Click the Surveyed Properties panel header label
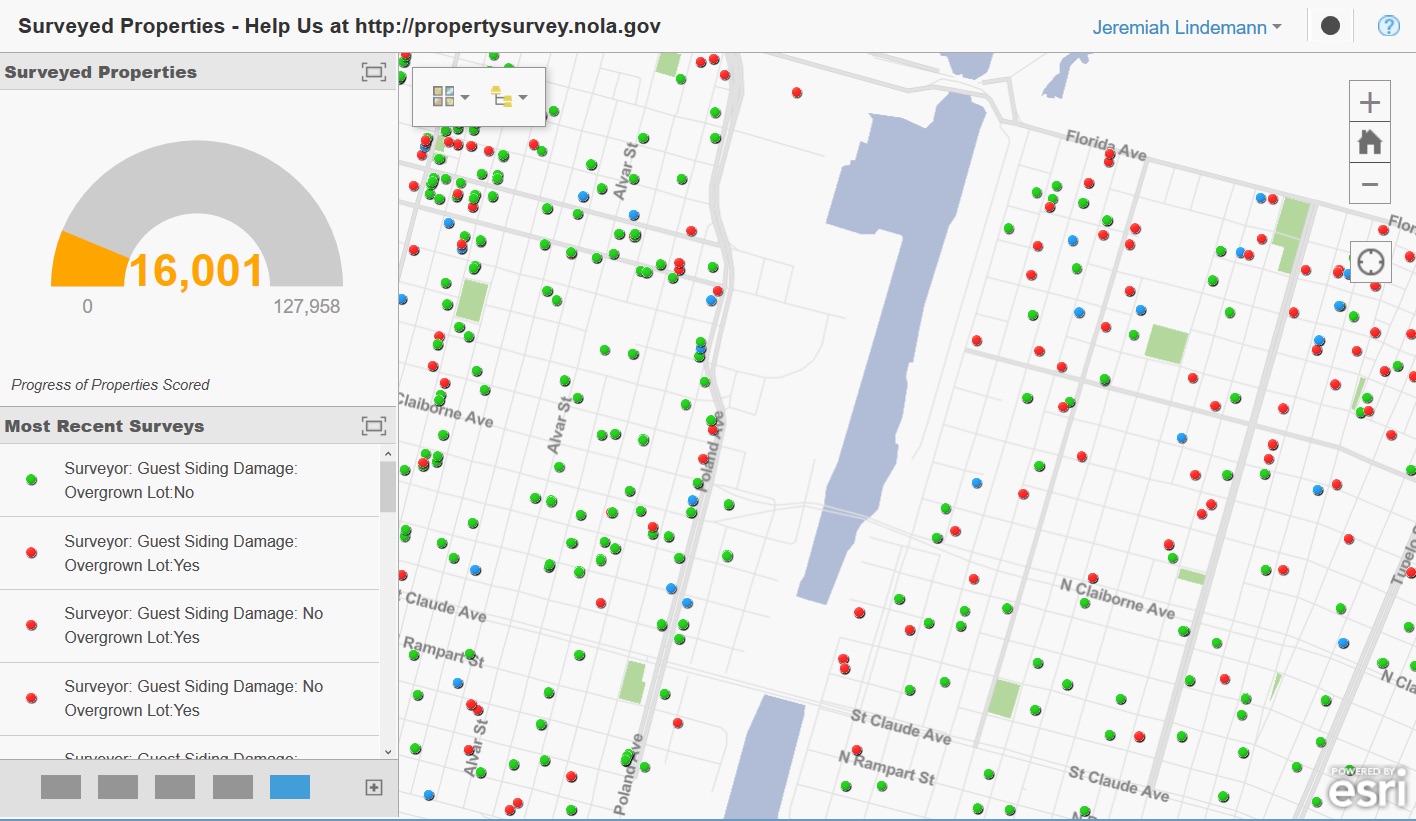This screenshot has width=1416, height=821. click(x=101, y=72)
